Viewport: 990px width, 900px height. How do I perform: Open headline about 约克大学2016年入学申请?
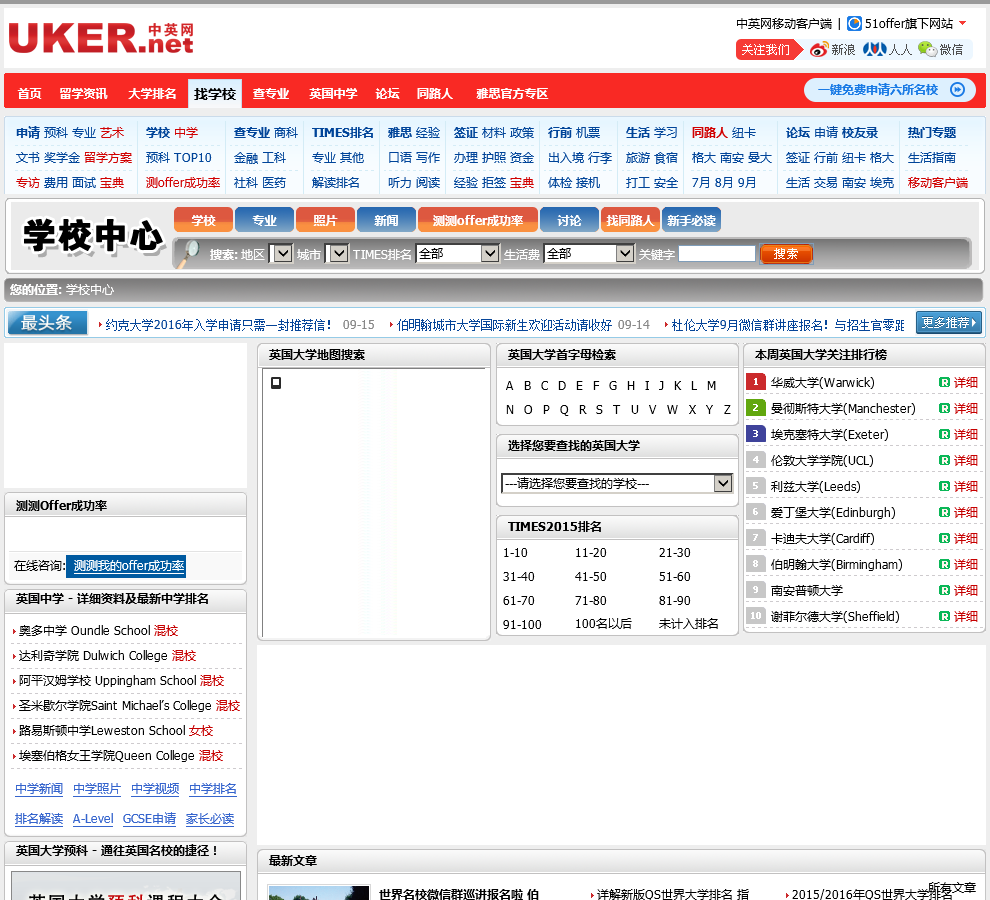pyautogui.click(x=218, y=325)
